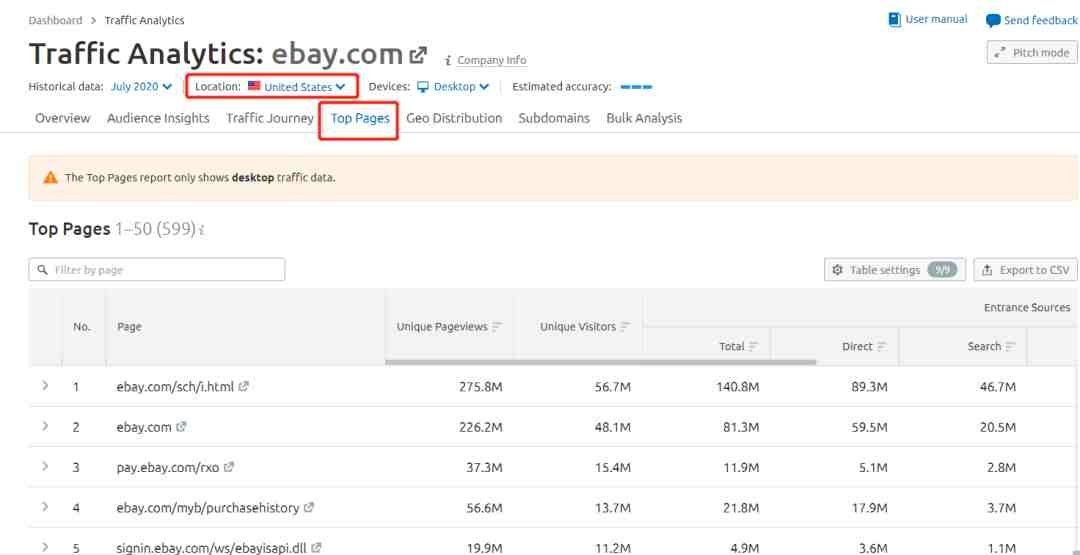Select the 275.8M unique pageviews cell
This screenshot has height=555, width=1080.
click(x=481, y=387)
